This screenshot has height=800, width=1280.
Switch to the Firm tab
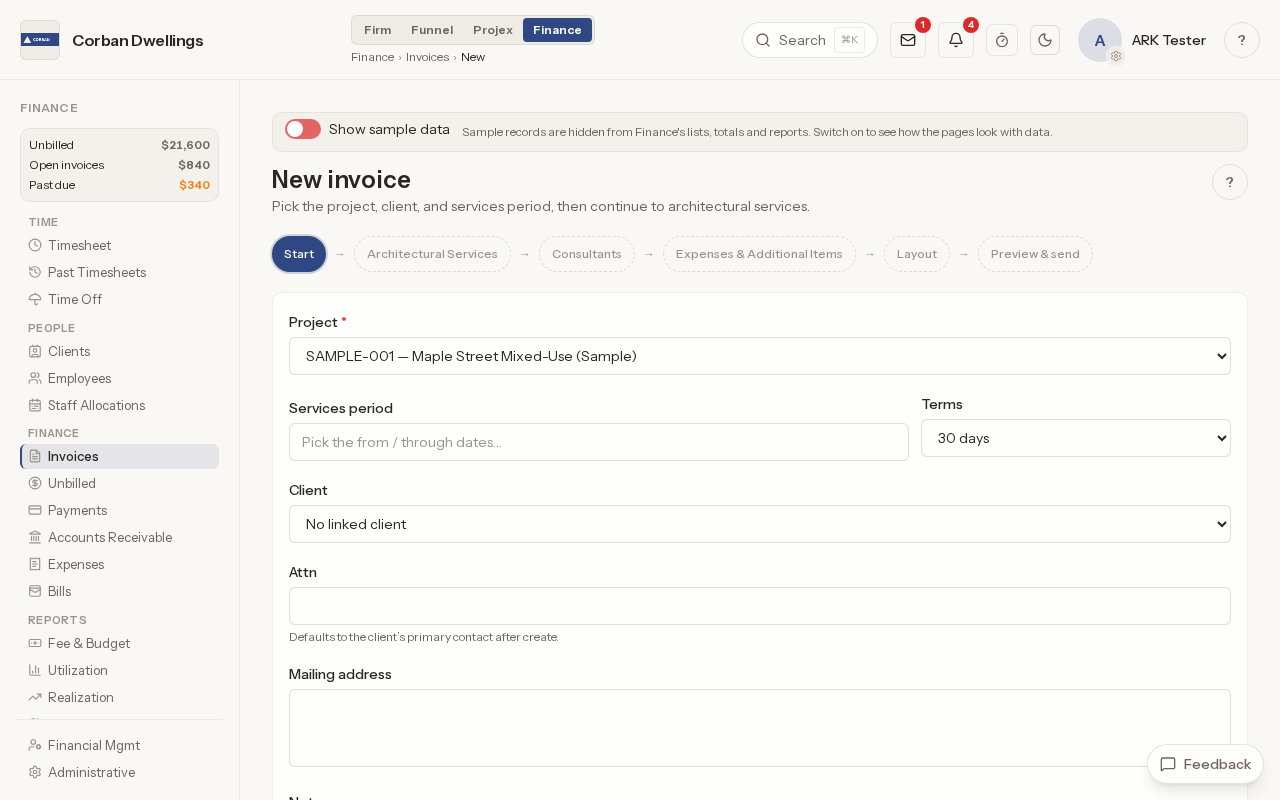coord(378,30)
